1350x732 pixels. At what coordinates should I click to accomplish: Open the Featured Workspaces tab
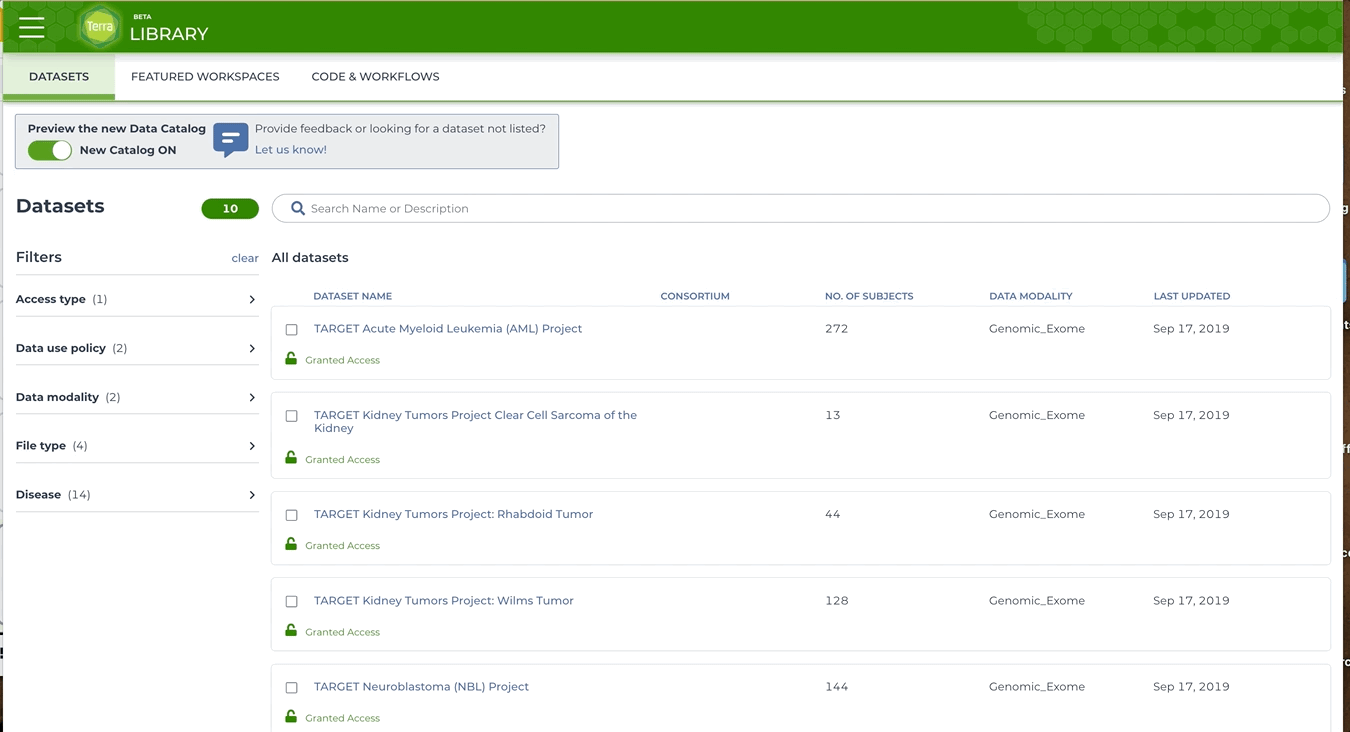(x=205, y=77)
